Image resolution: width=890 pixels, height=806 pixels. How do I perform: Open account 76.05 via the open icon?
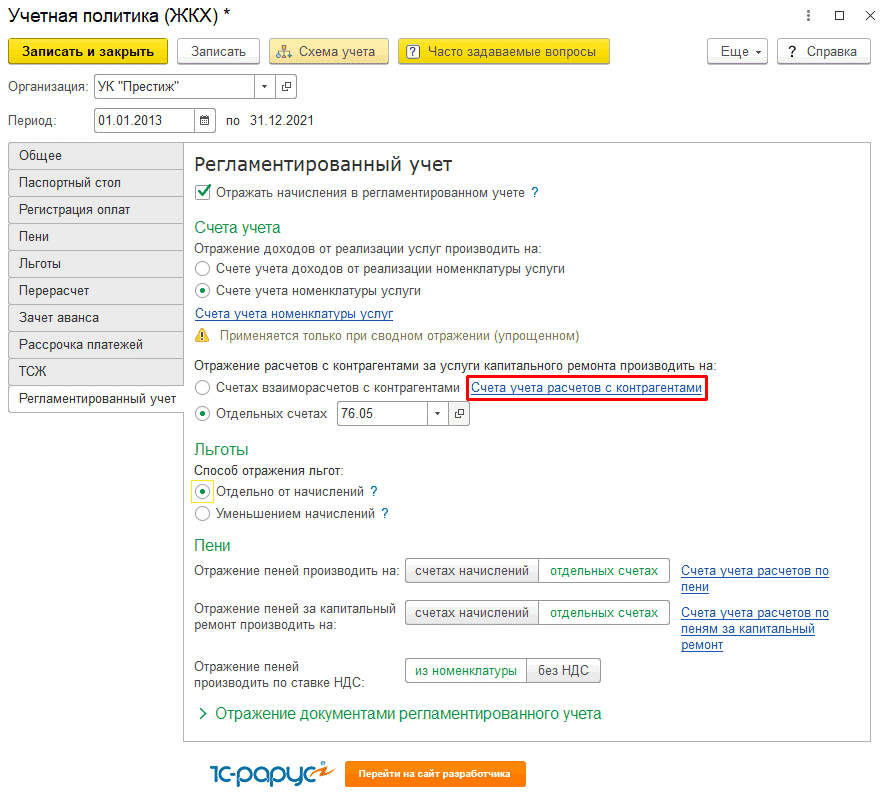[x=459, y=414]
